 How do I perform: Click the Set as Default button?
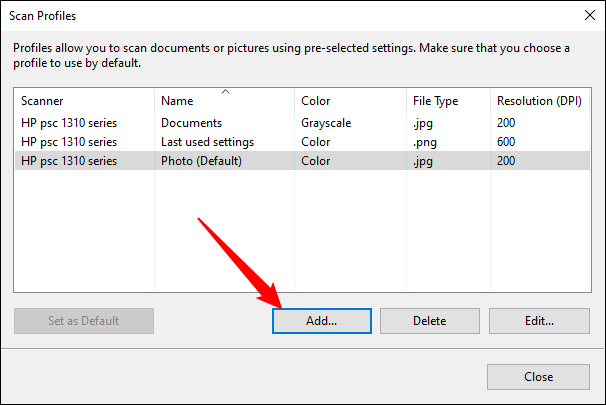84,321
